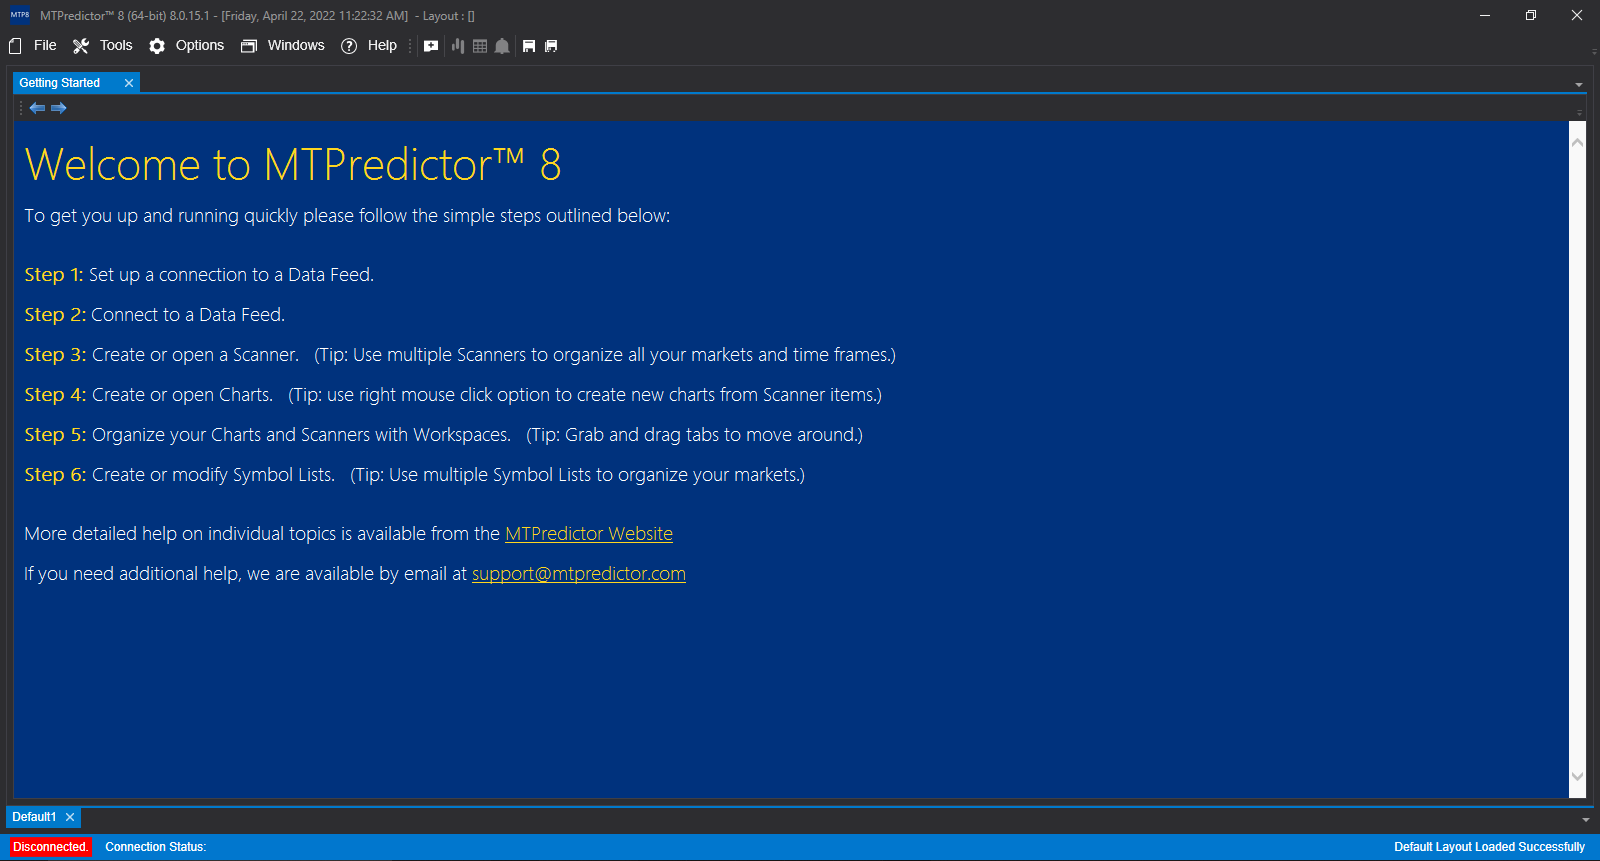Click the scrollbar down arrow
This screenshot has width=1600, height=861.
(1578, 776)
